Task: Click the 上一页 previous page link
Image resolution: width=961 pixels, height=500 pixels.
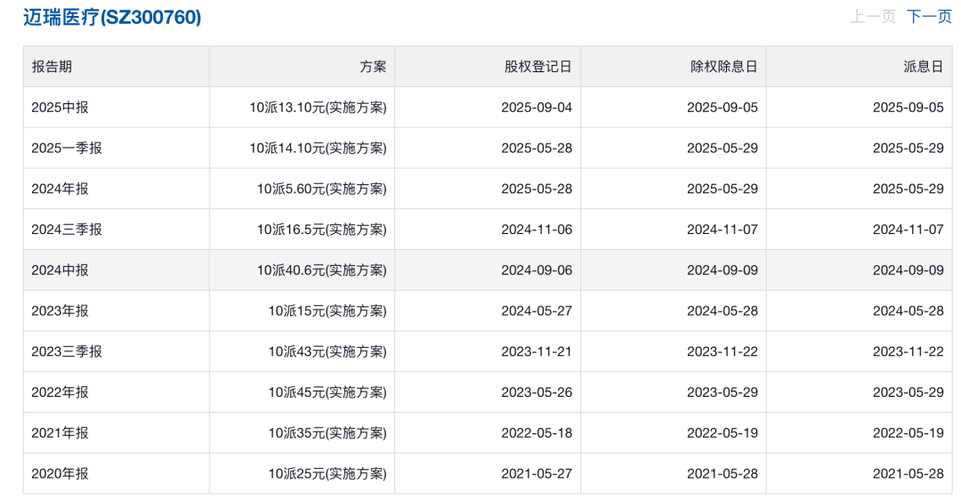Action: coord(873,17)
